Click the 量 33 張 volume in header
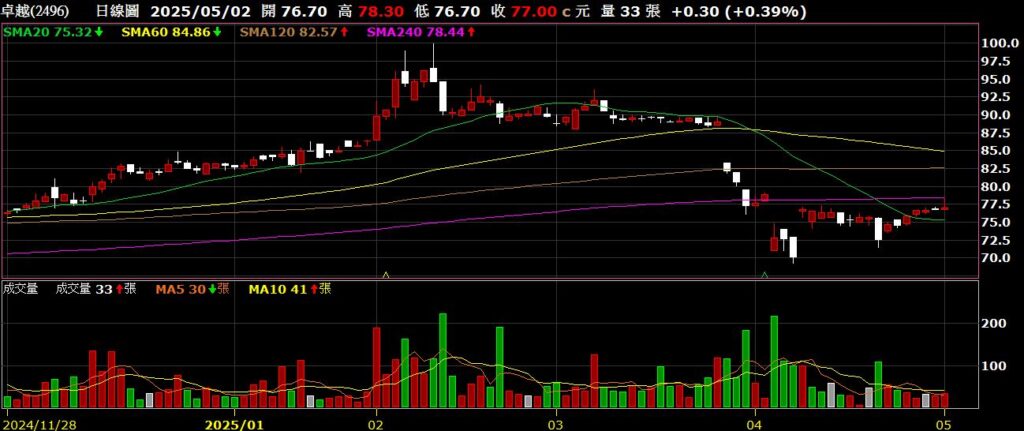Screen dimensions: 1024x431 (630, 11)
